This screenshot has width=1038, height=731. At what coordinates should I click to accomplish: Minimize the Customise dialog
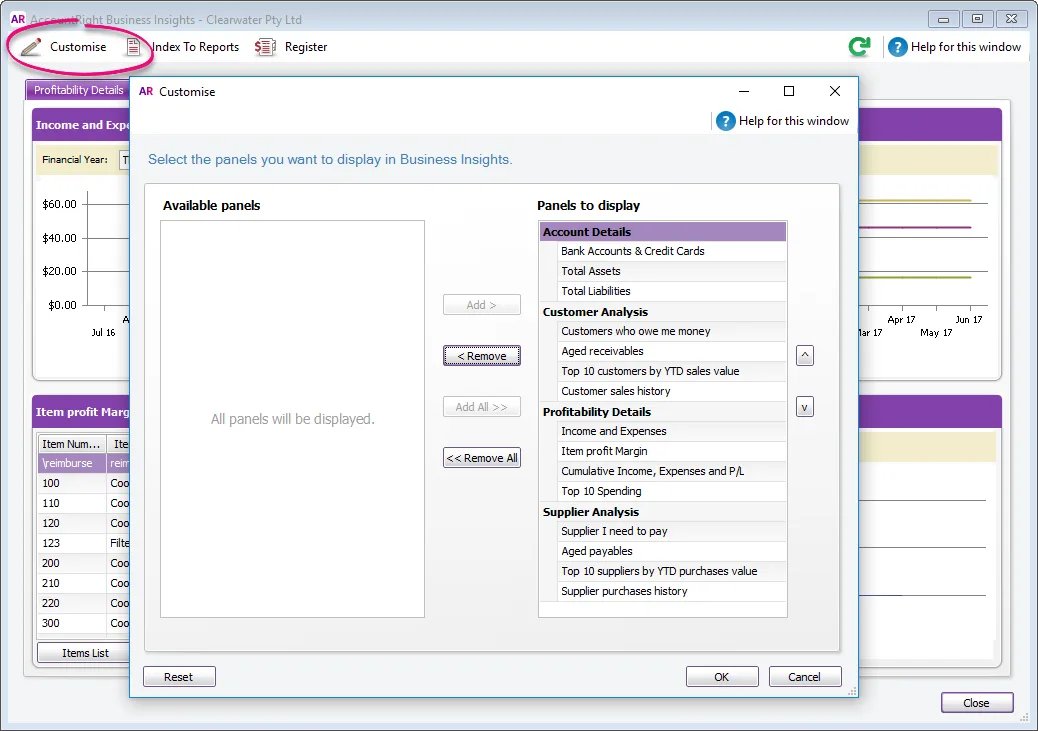[x=744, y=91]
